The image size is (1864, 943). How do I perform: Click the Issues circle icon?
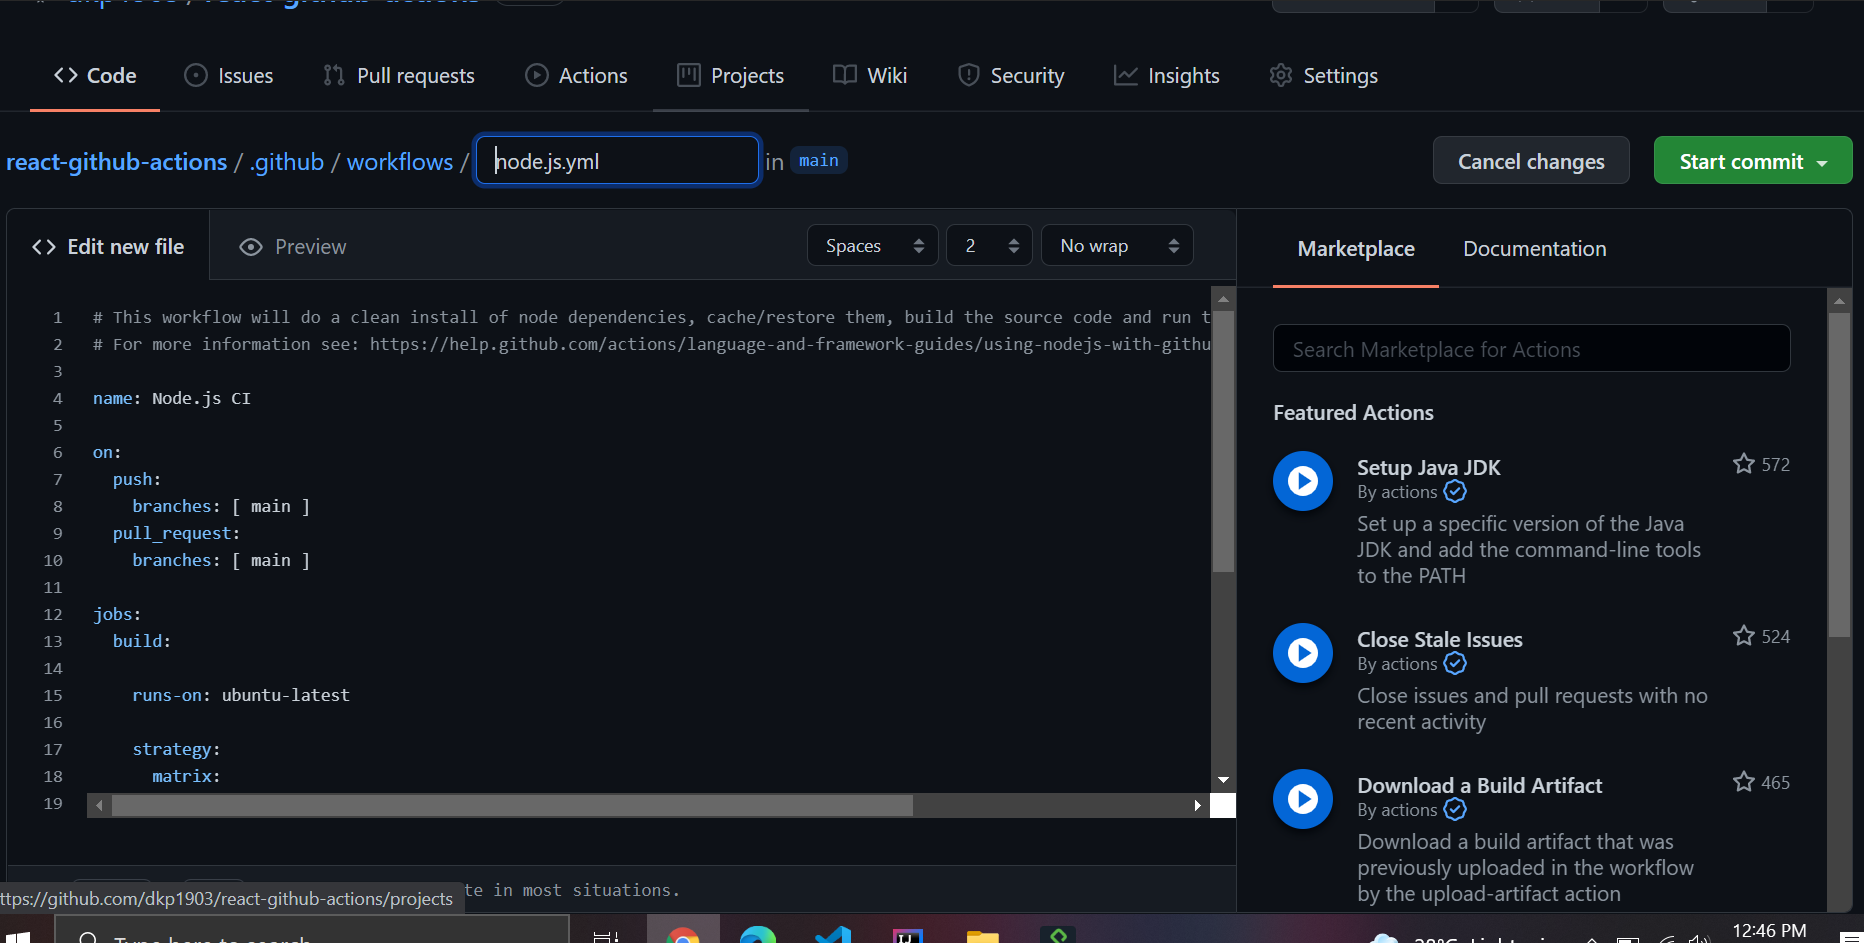(196, 76)
